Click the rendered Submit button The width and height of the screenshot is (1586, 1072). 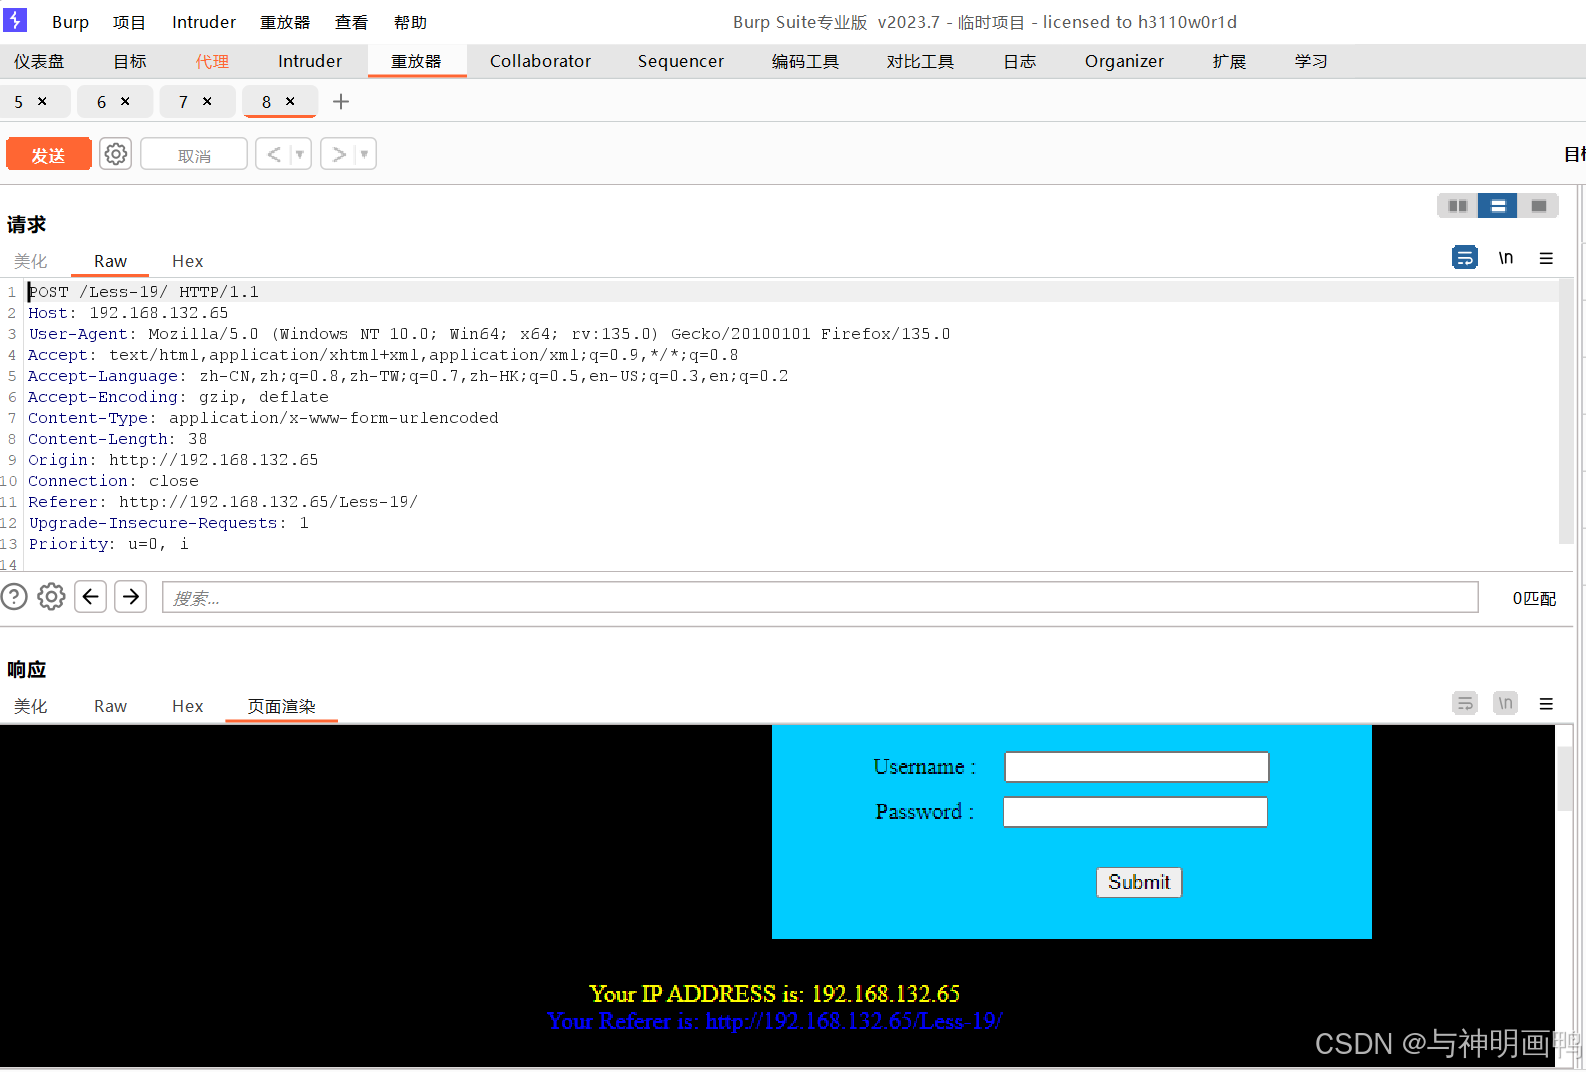click(x=1139, y=882)
